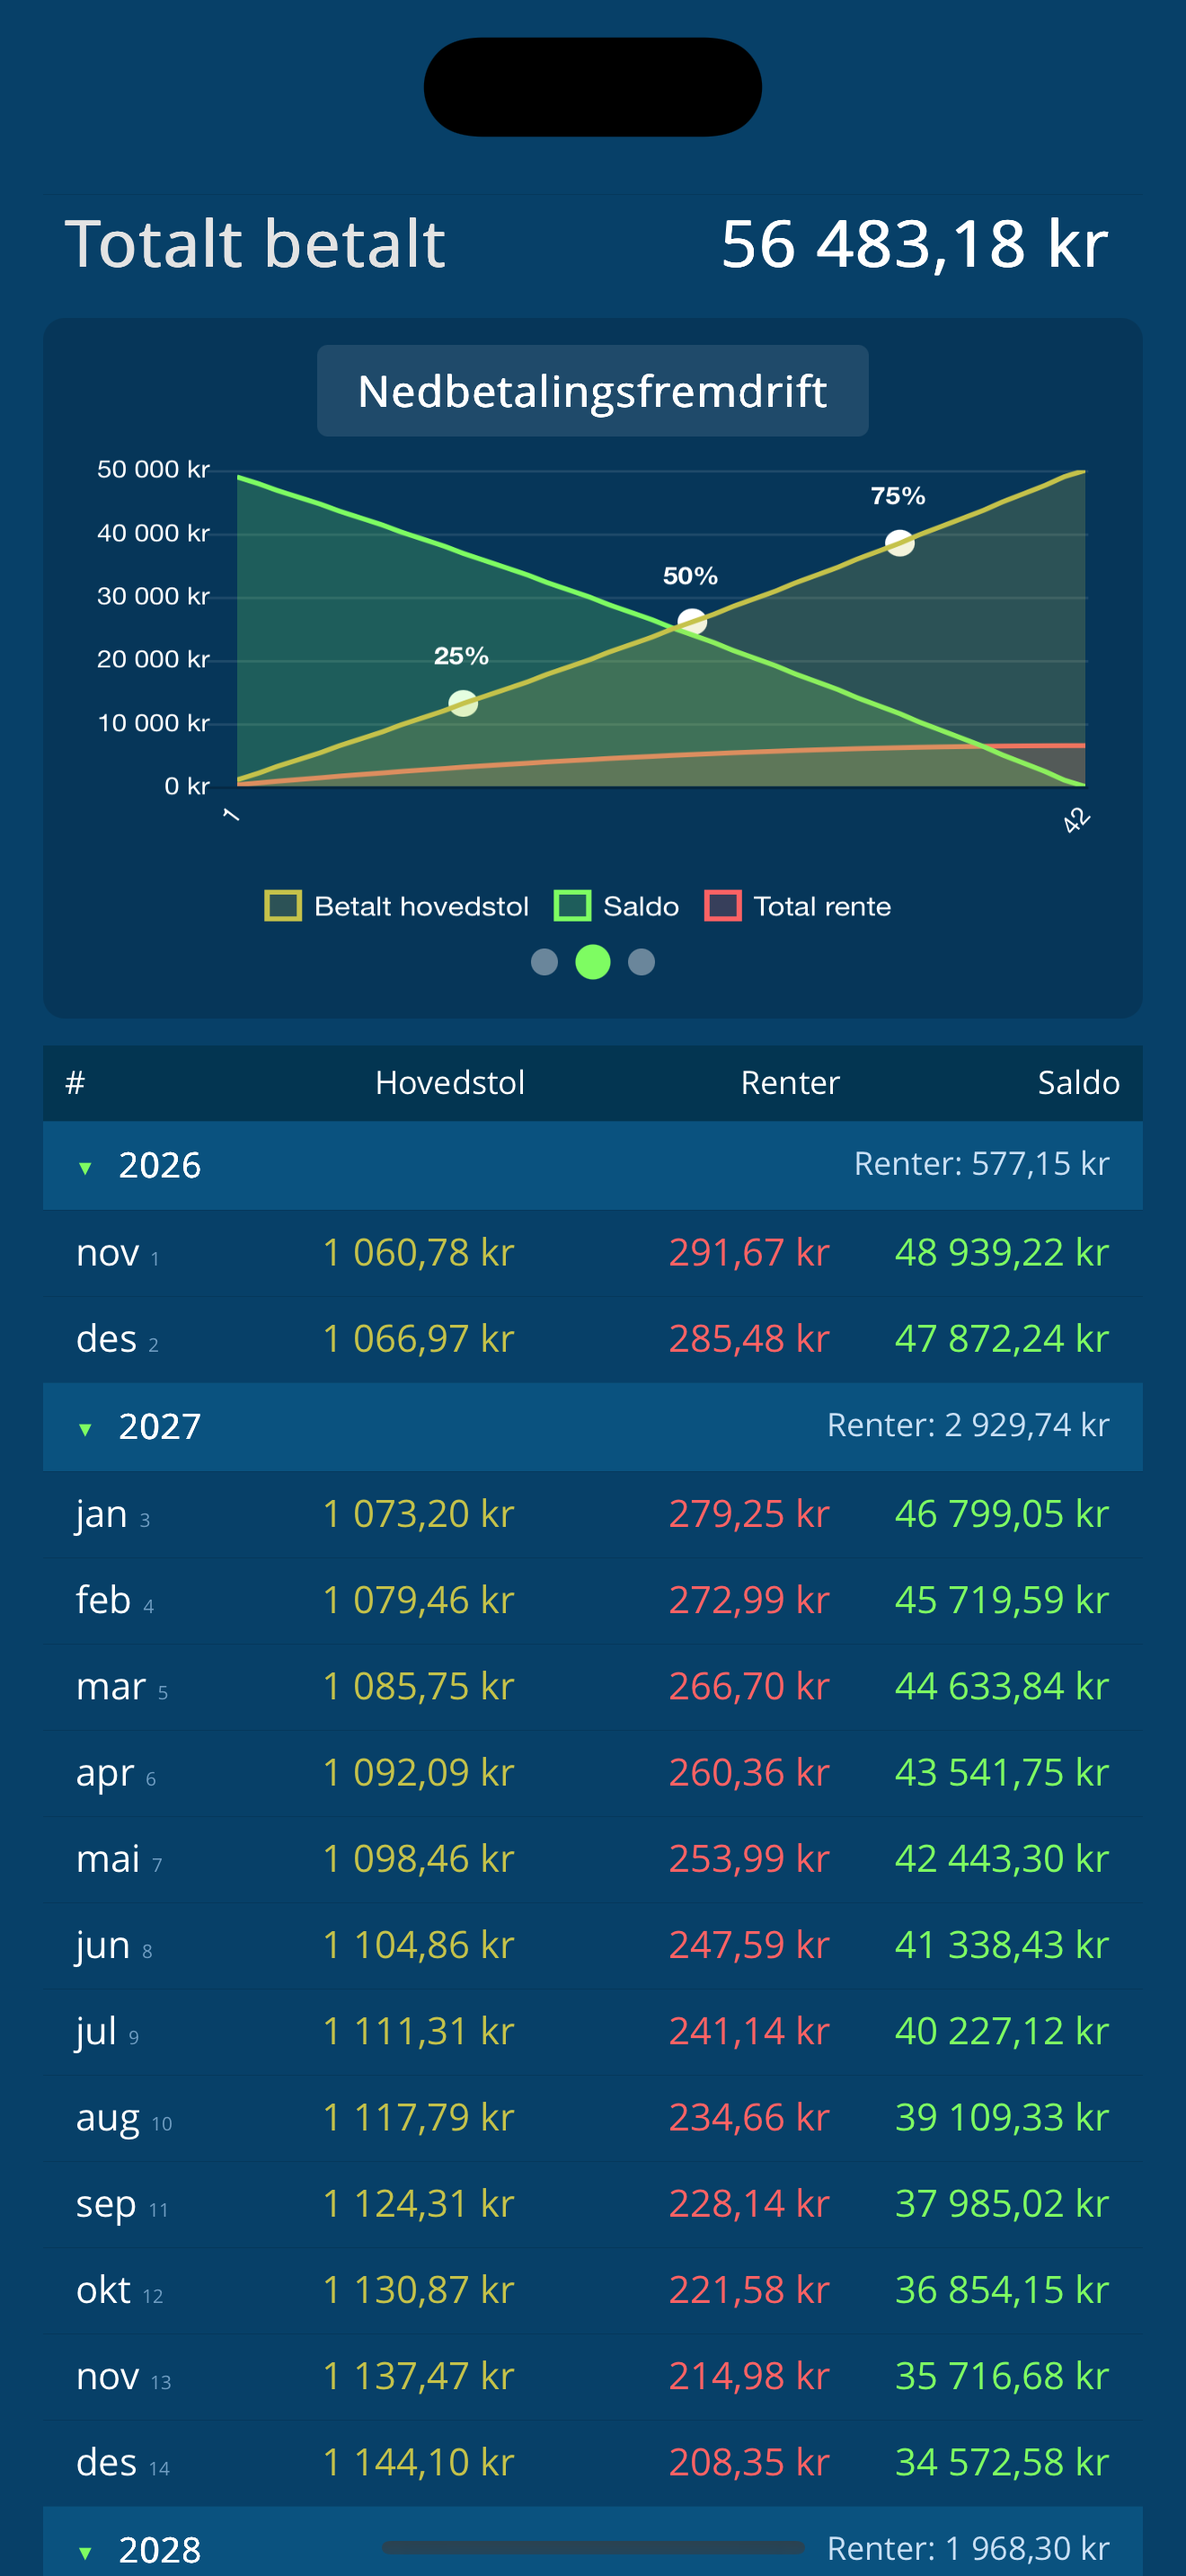This screenshot has width=1186, height=2576.
Task: Select interest value 208,35 kr
Action: tap(749, 2462)
